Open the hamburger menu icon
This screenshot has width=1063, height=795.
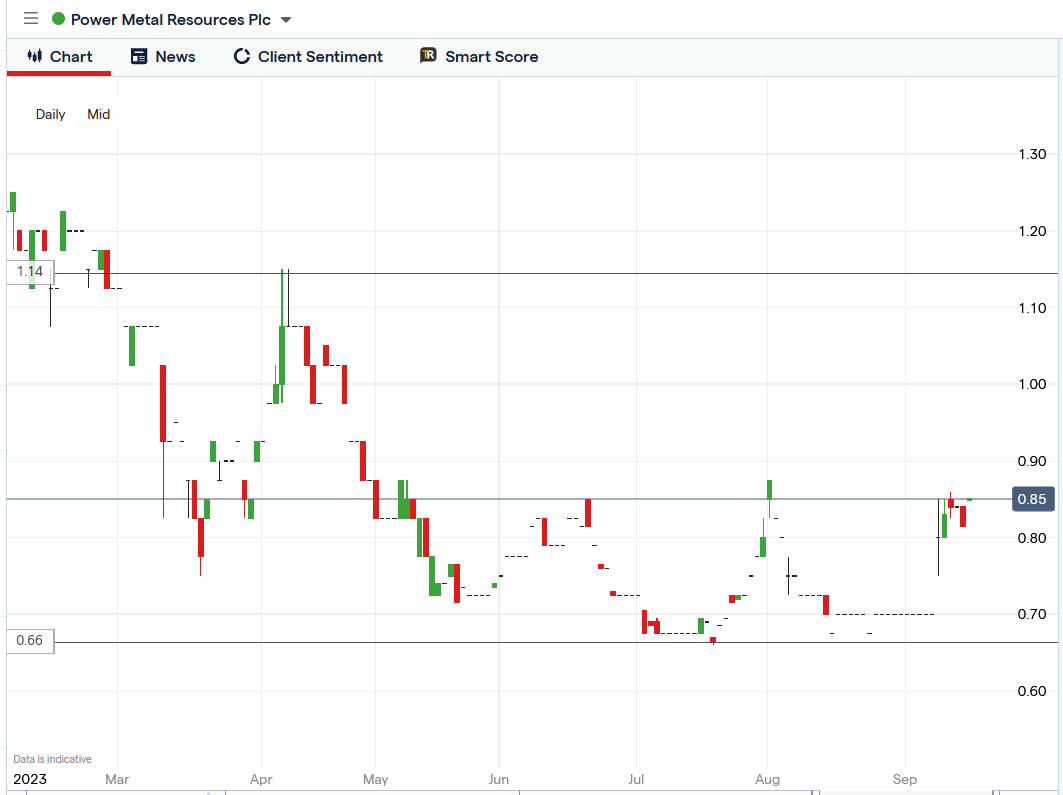point(31,18)
